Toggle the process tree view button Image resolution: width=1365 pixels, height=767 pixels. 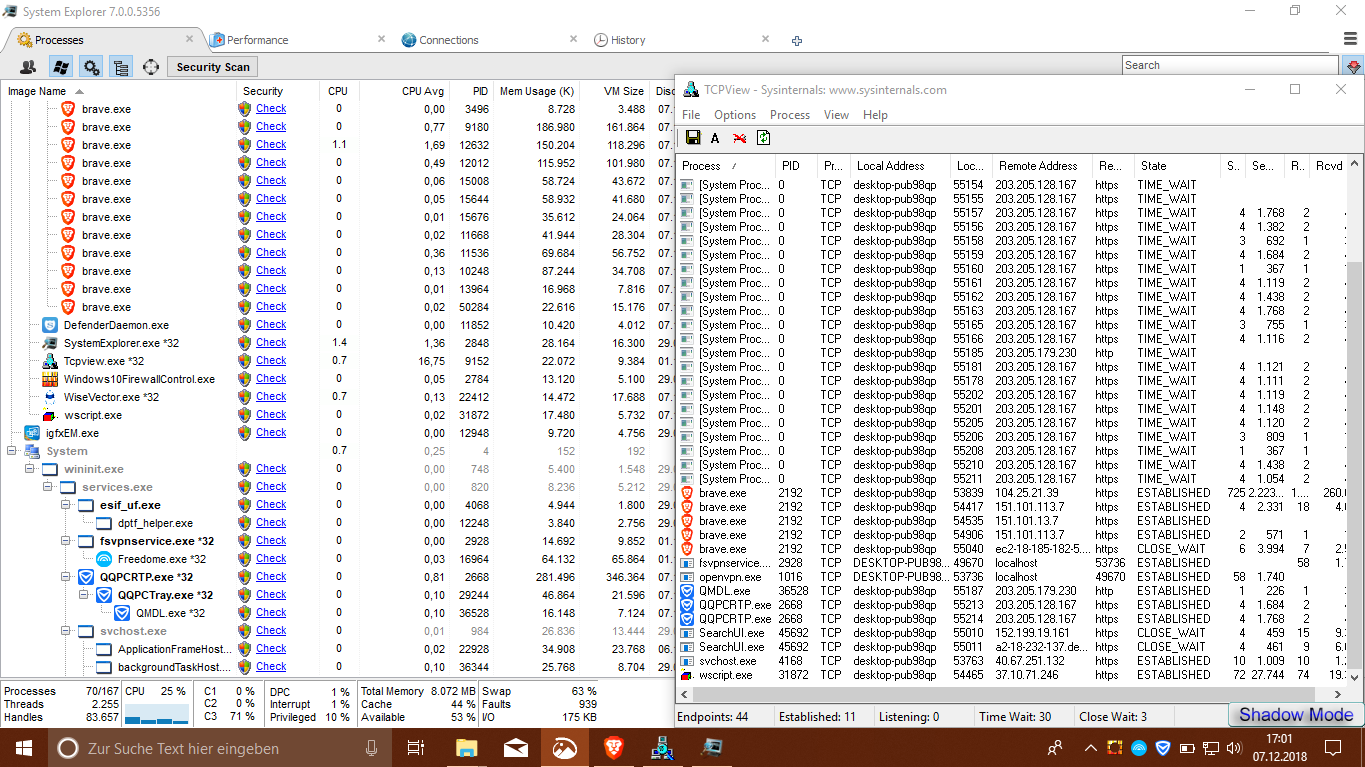[121, 67]
